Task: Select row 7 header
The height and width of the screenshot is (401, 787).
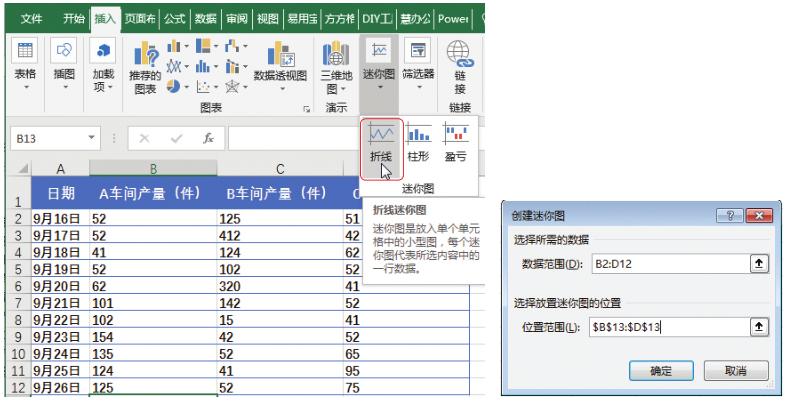Action: pyautogui.click(x=19, y=303)
